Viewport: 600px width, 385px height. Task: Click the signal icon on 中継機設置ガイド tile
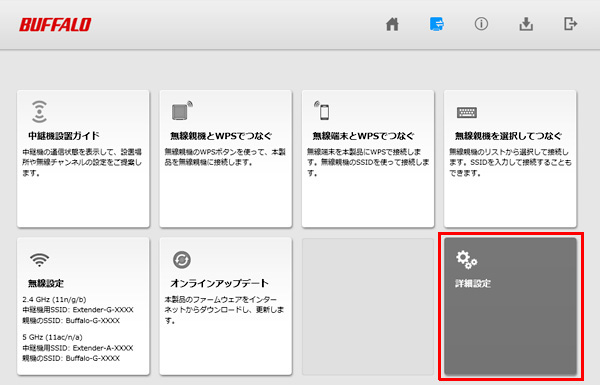pos(39,111)
